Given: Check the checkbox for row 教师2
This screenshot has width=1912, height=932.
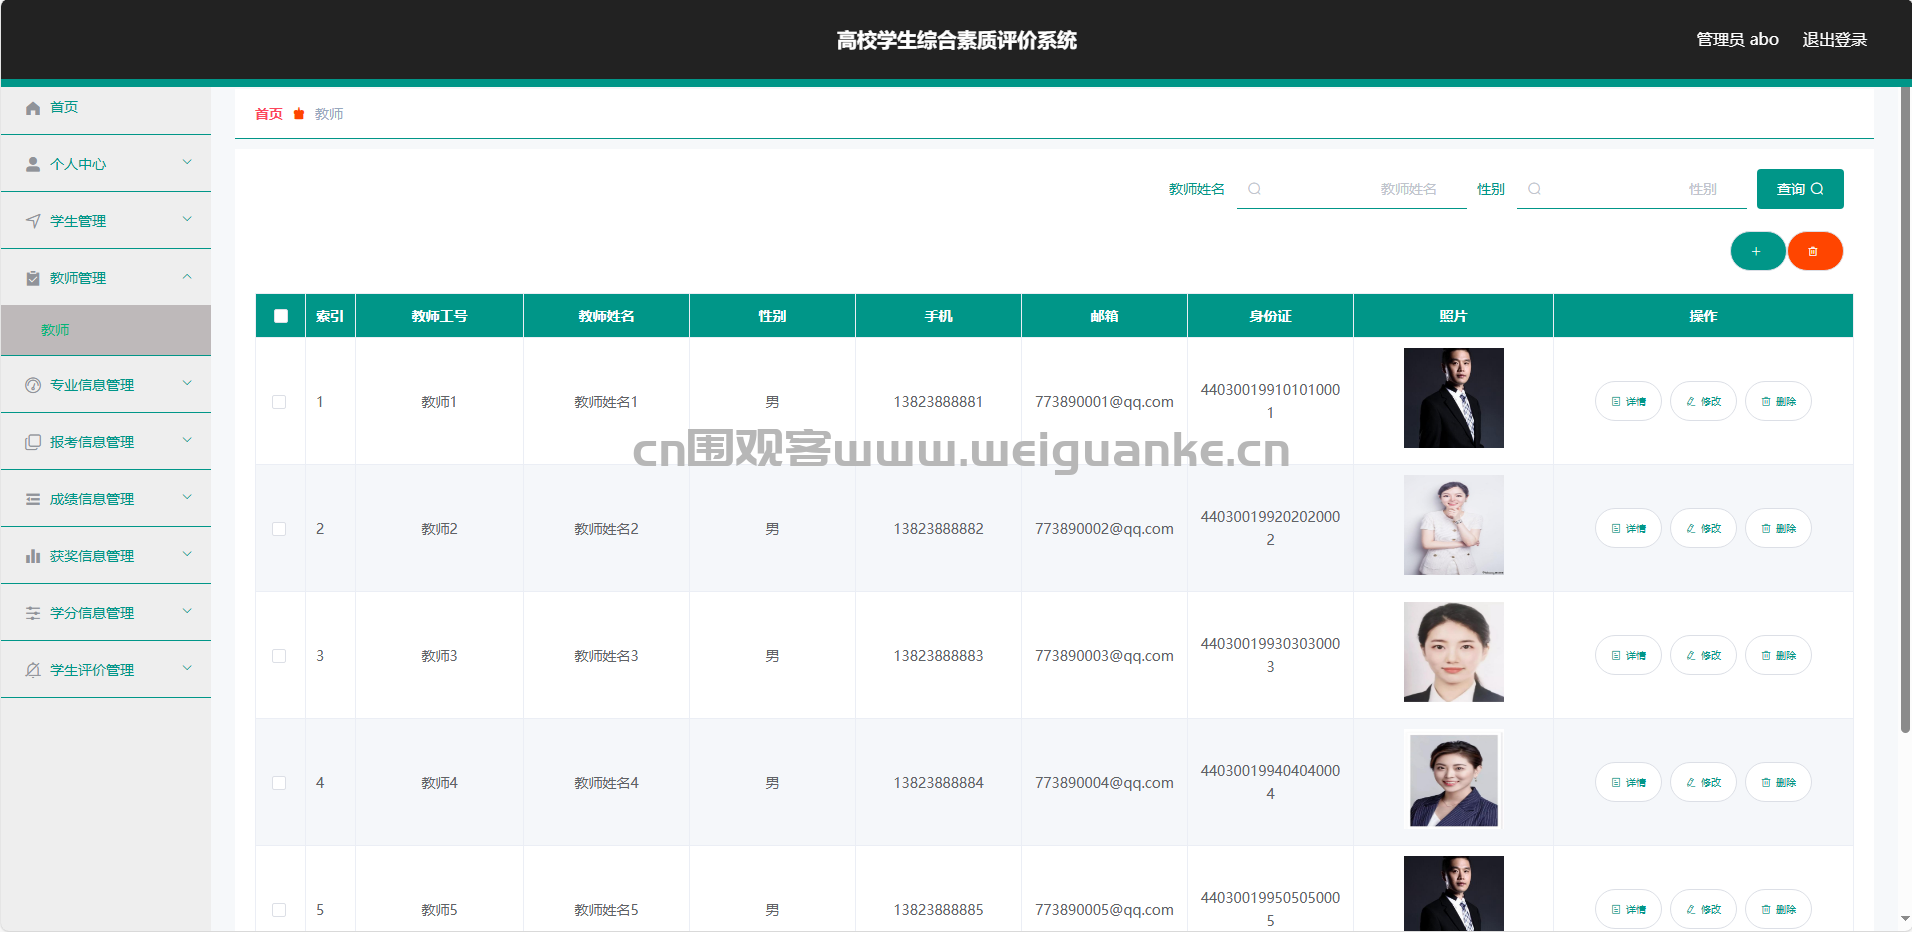Looking at the screenshot, I should 279,529.
